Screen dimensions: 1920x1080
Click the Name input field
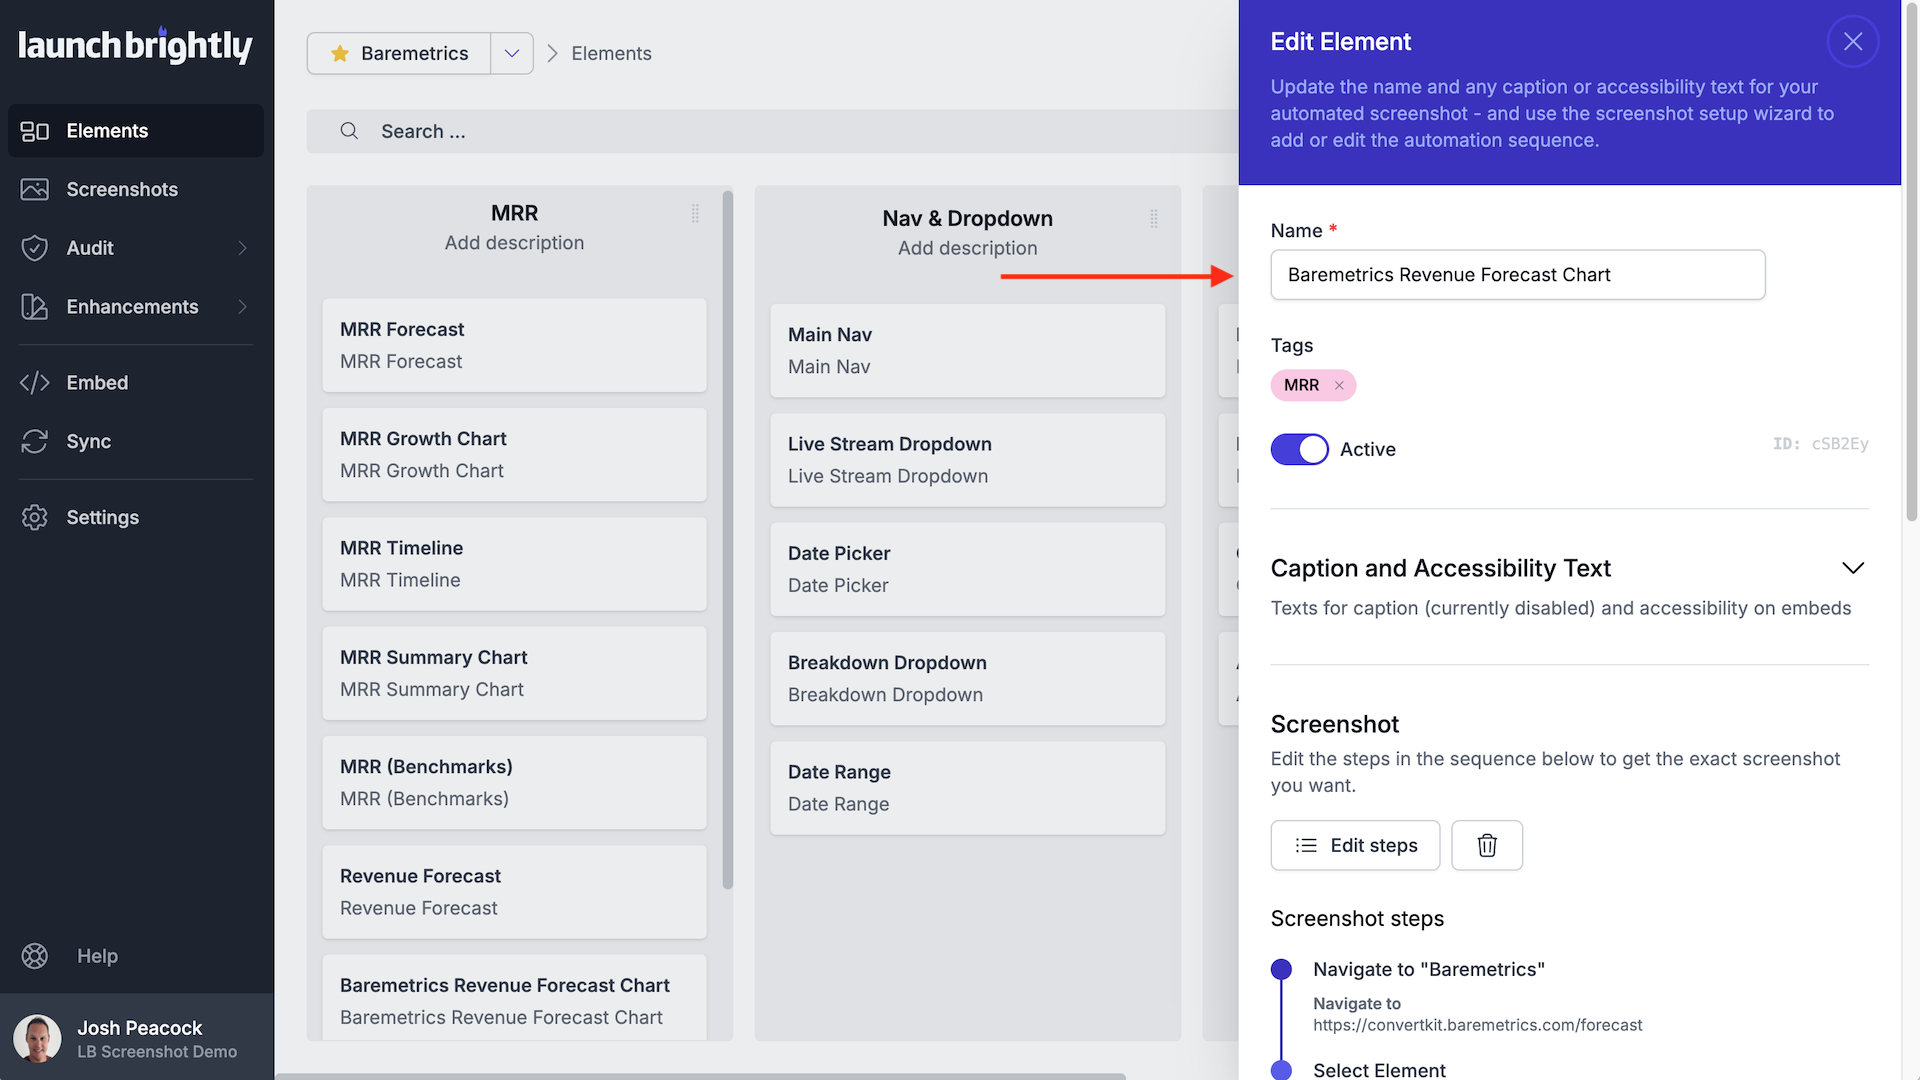click(x=1517, y=275)
